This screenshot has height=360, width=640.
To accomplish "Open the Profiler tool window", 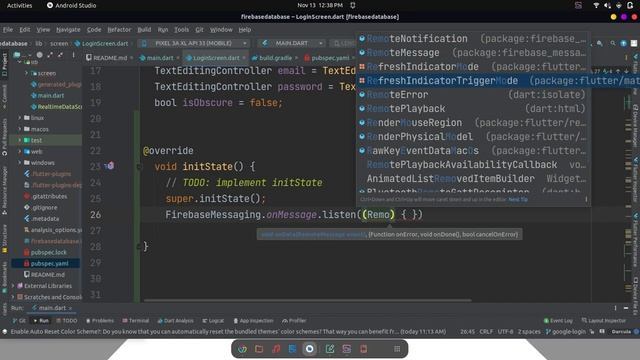I will (x=294, y=321).
